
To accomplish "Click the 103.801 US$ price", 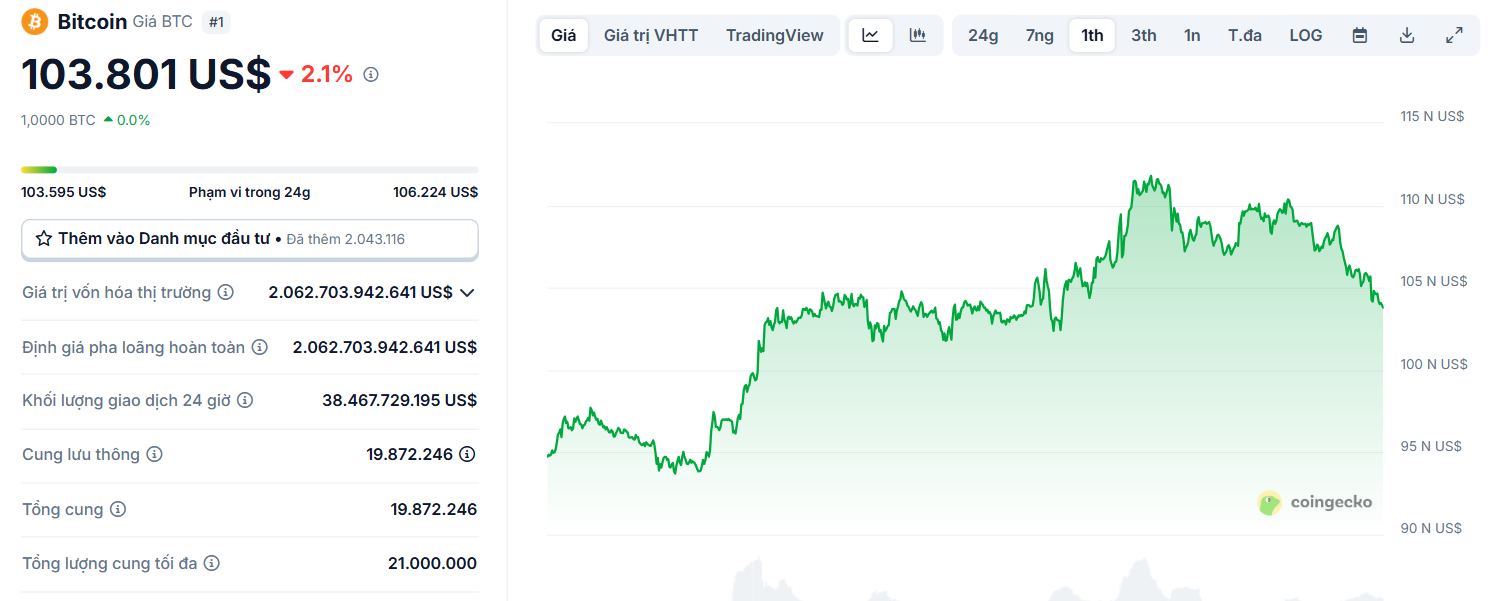I will (x=146, y=74).
